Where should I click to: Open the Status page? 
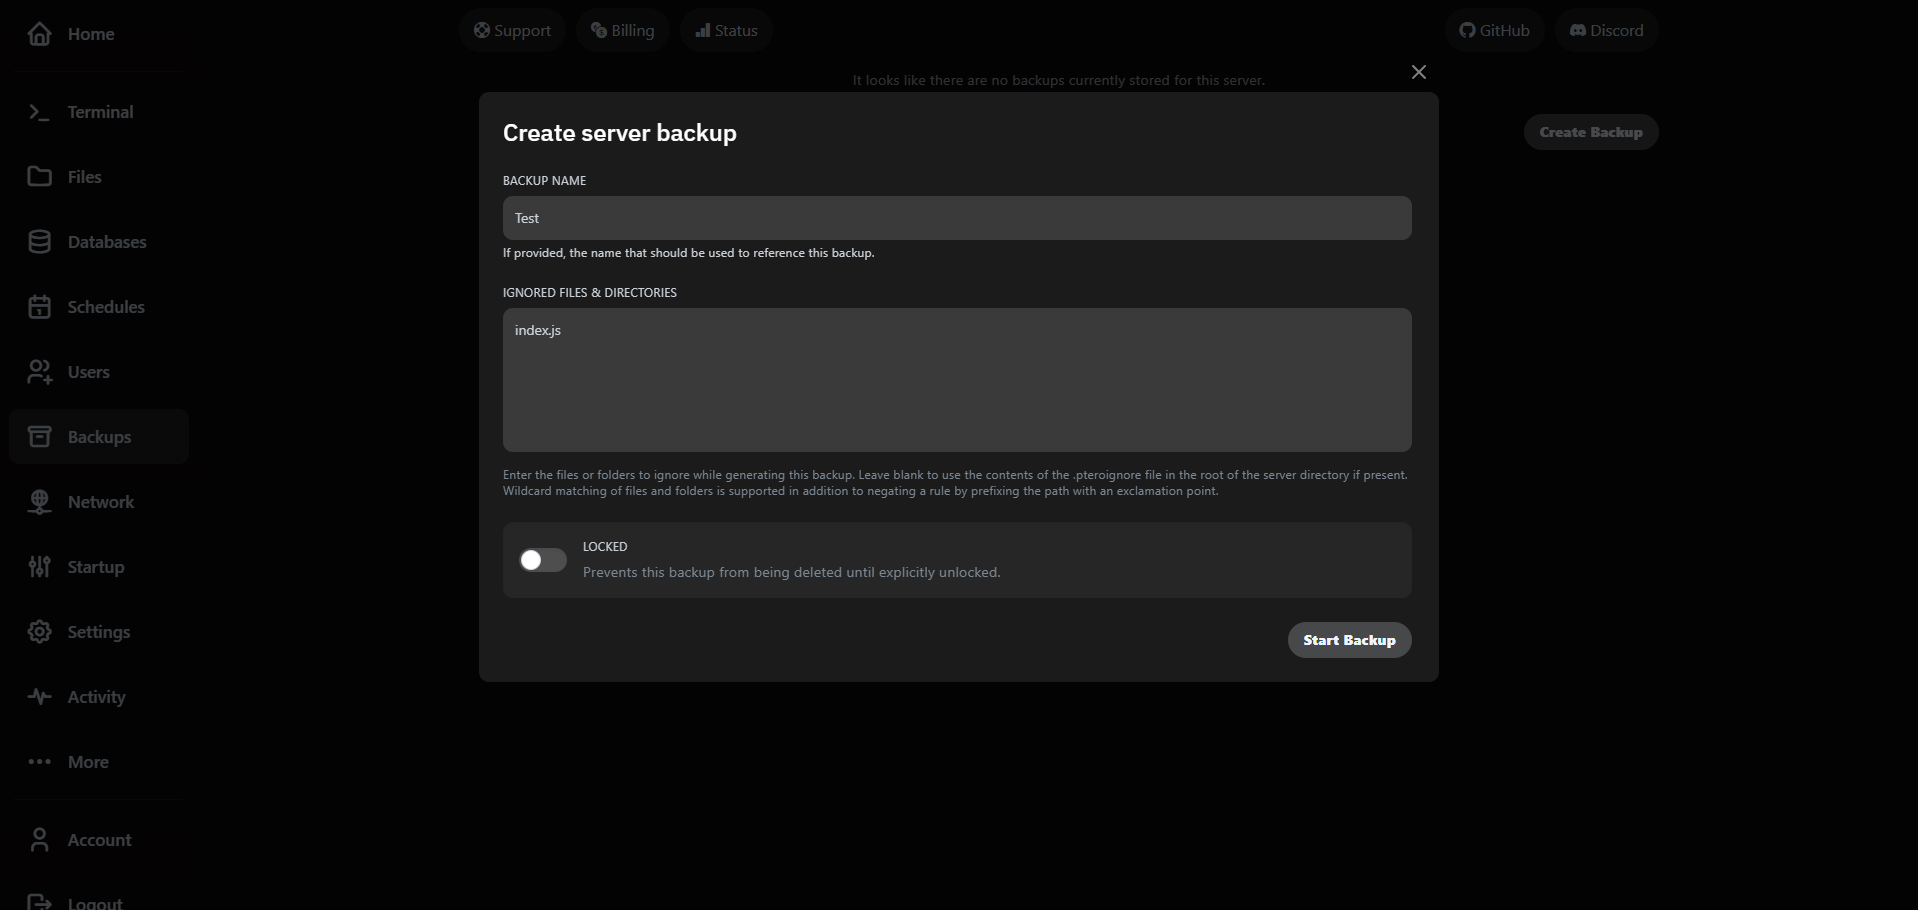tap(725, 30)
